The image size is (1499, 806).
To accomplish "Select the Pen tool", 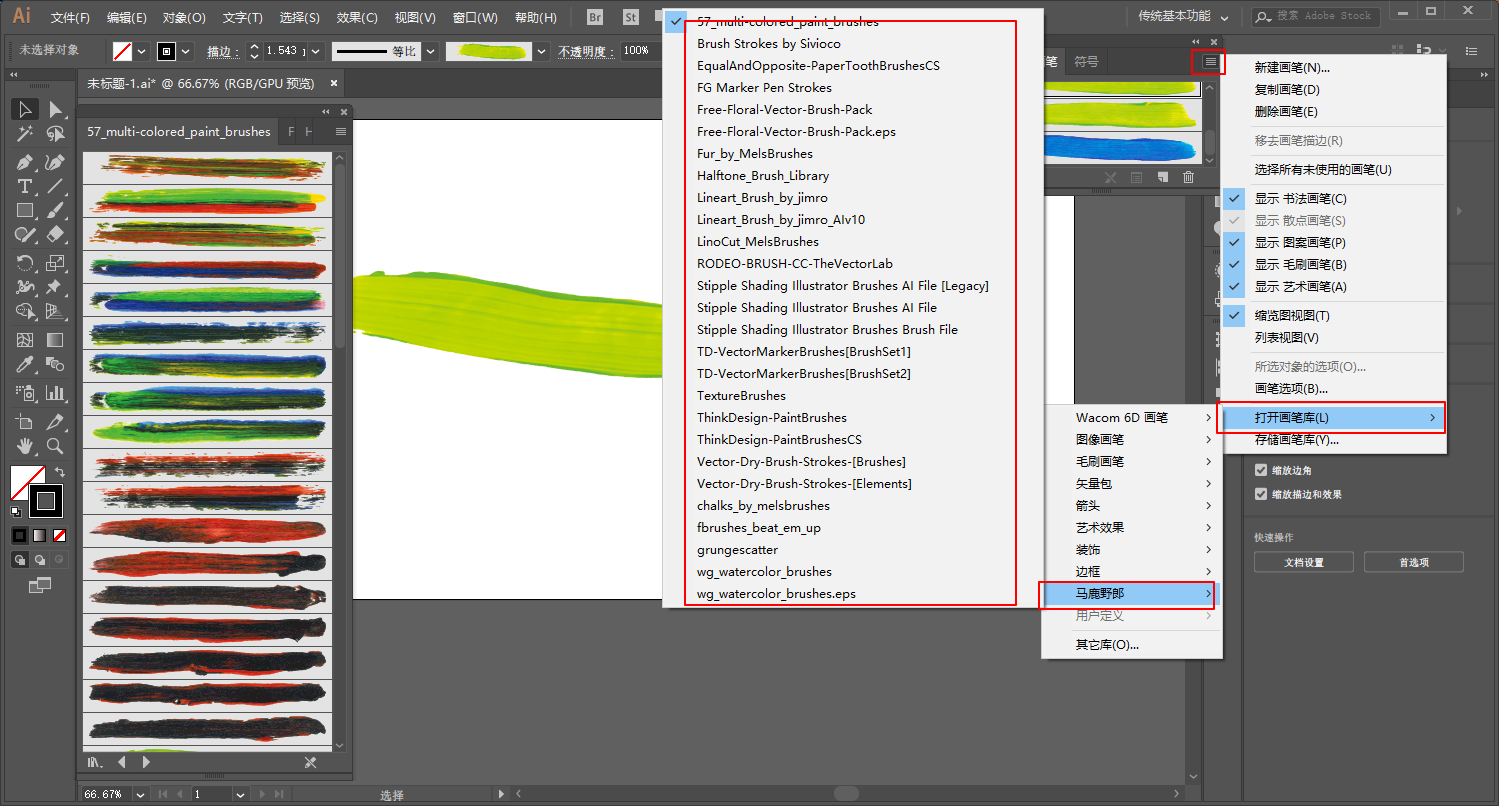I will [25, 162].
